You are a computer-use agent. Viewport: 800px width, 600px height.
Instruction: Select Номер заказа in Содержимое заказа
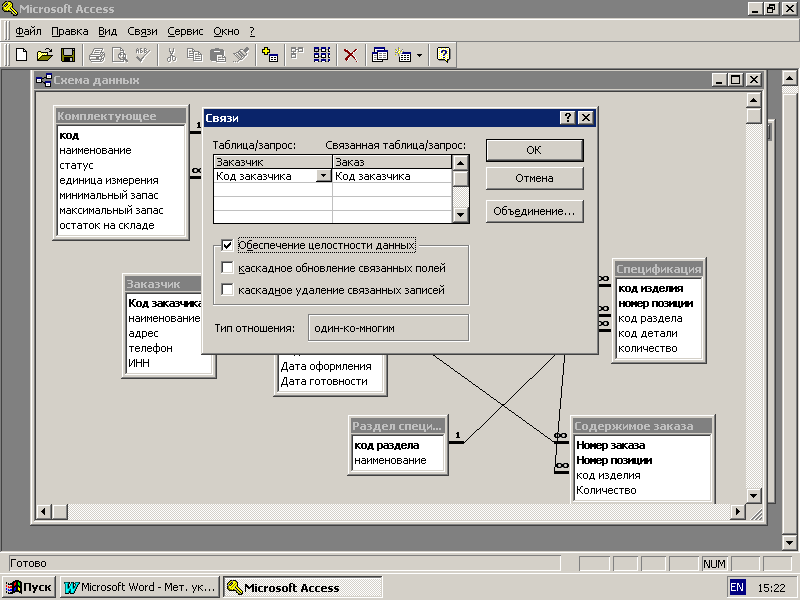tap(611, 445)
